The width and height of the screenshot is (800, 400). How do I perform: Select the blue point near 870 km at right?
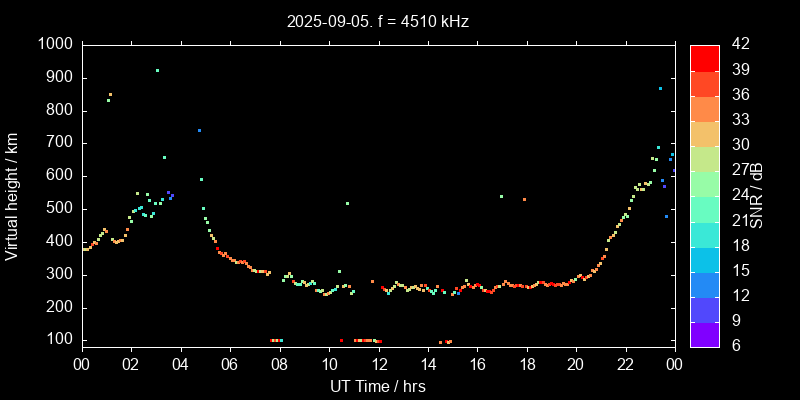click(660, 88)
